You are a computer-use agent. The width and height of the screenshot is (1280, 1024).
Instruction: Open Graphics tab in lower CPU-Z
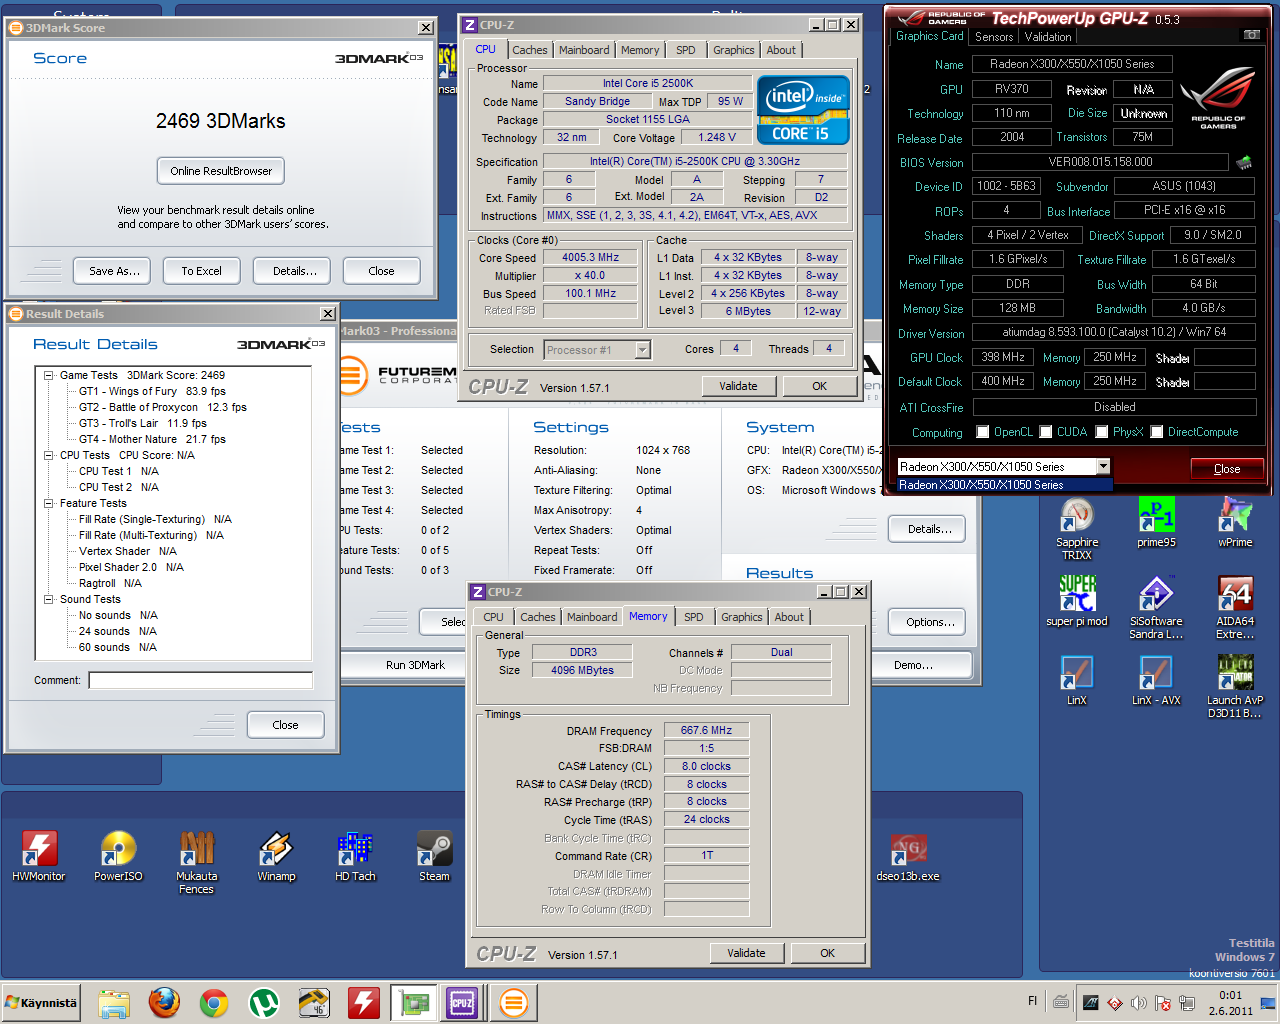tap(742, 617)
